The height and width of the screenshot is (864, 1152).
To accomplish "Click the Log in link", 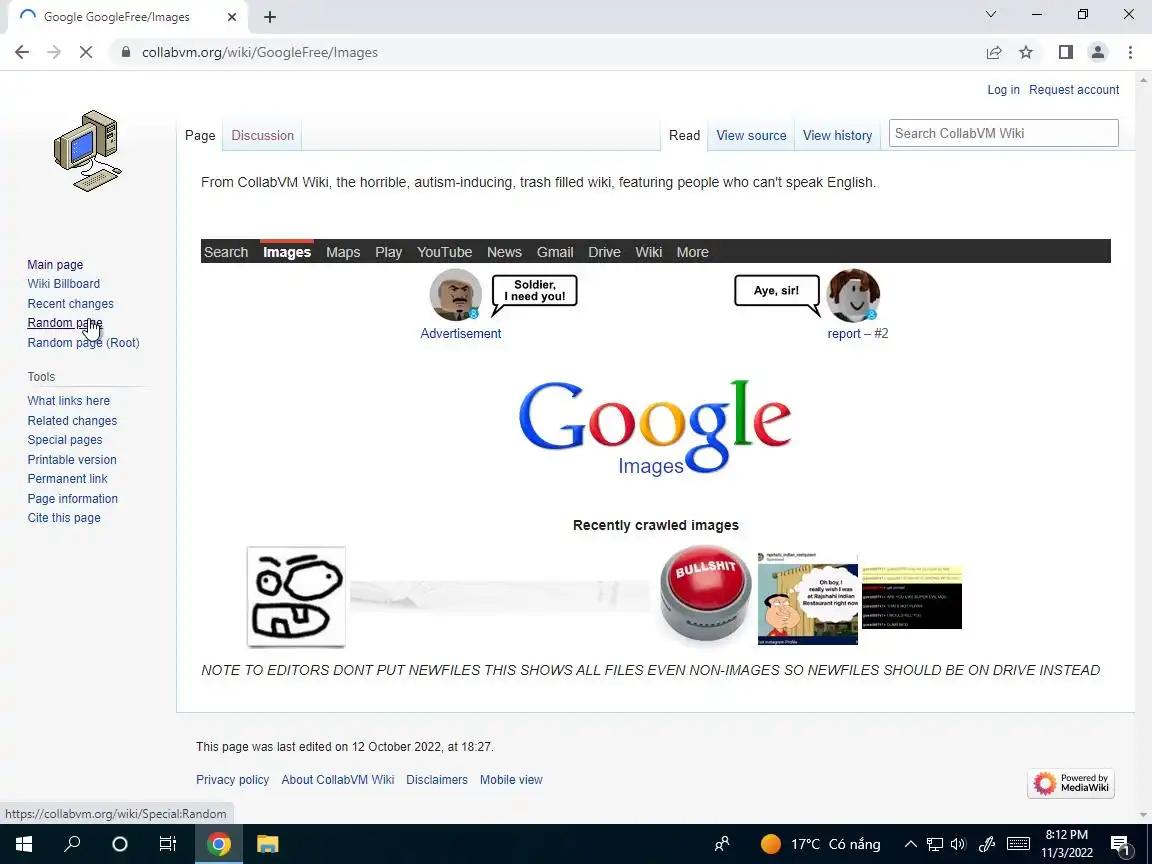I will [x=1003, y=90].
